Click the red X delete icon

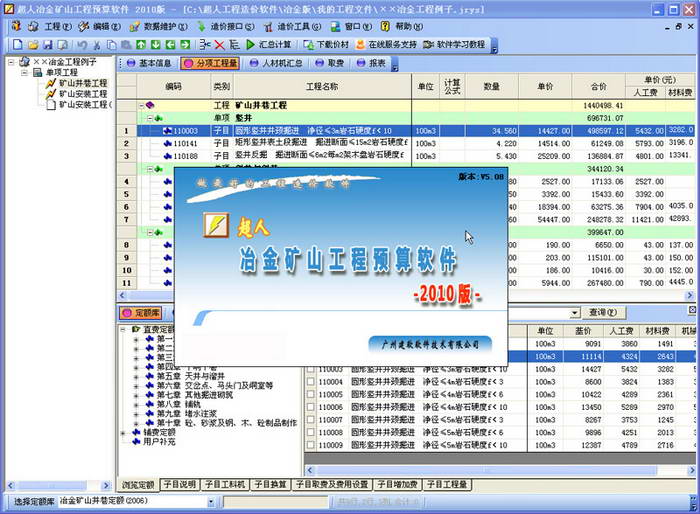click(x=220, y=44)
